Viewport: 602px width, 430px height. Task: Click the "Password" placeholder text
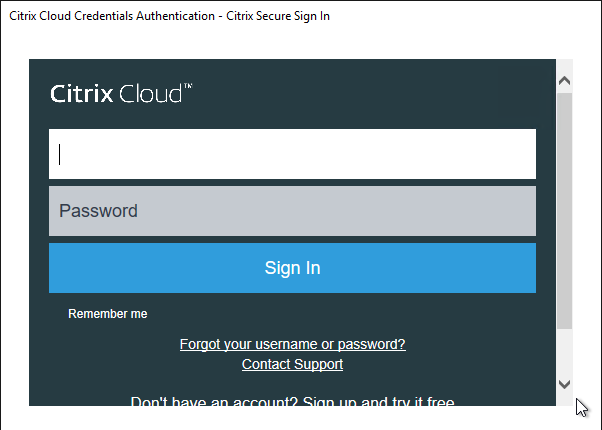[98, 211]
